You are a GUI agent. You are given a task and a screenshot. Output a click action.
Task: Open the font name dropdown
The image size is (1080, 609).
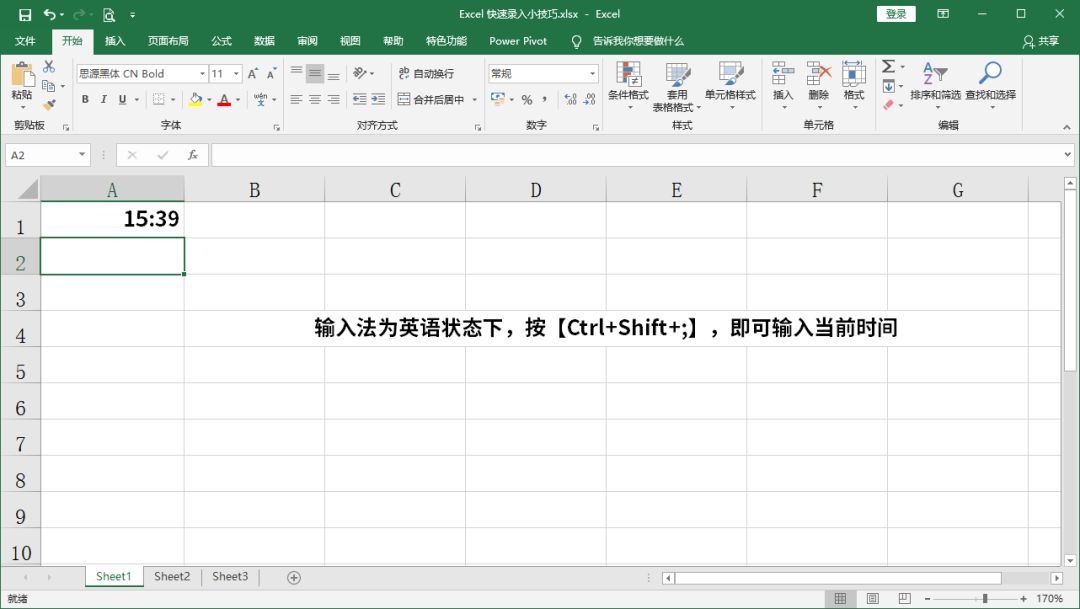[203, 73]
